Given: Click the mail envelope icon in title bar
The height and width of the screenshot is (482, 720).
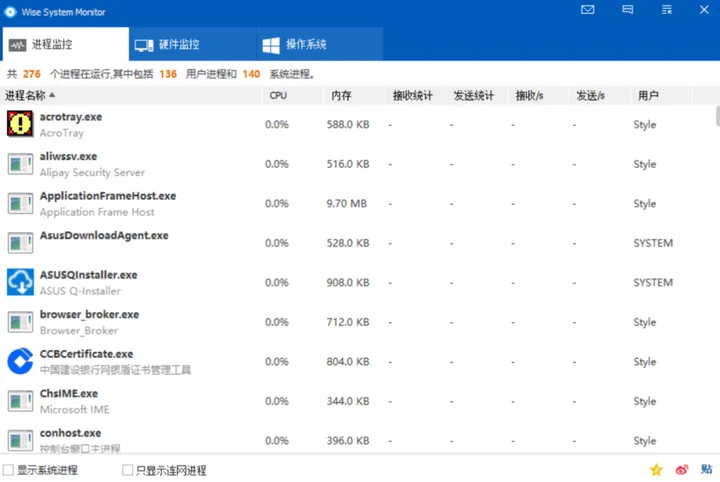Looking at the screenshot, I should (x=587, y=10).
